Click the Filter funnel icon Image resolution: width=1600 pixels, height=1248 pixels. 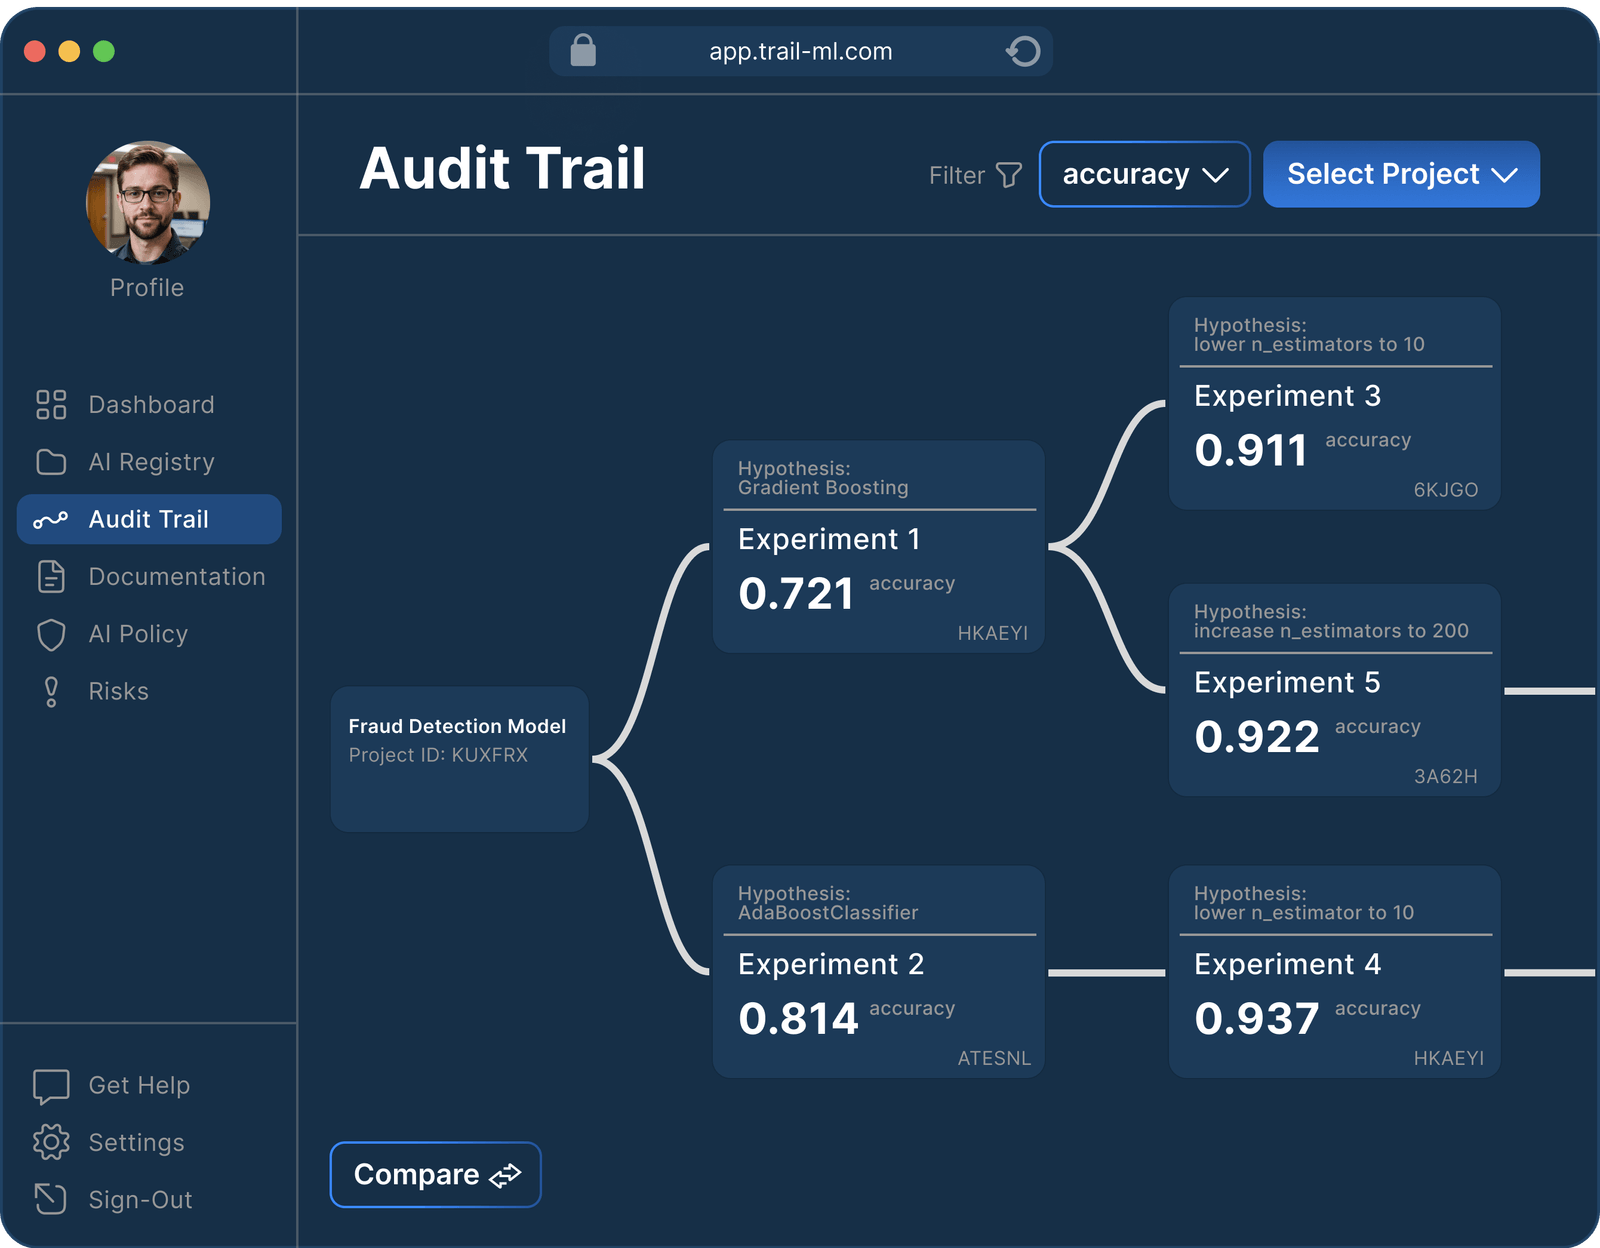(1009, 175)
